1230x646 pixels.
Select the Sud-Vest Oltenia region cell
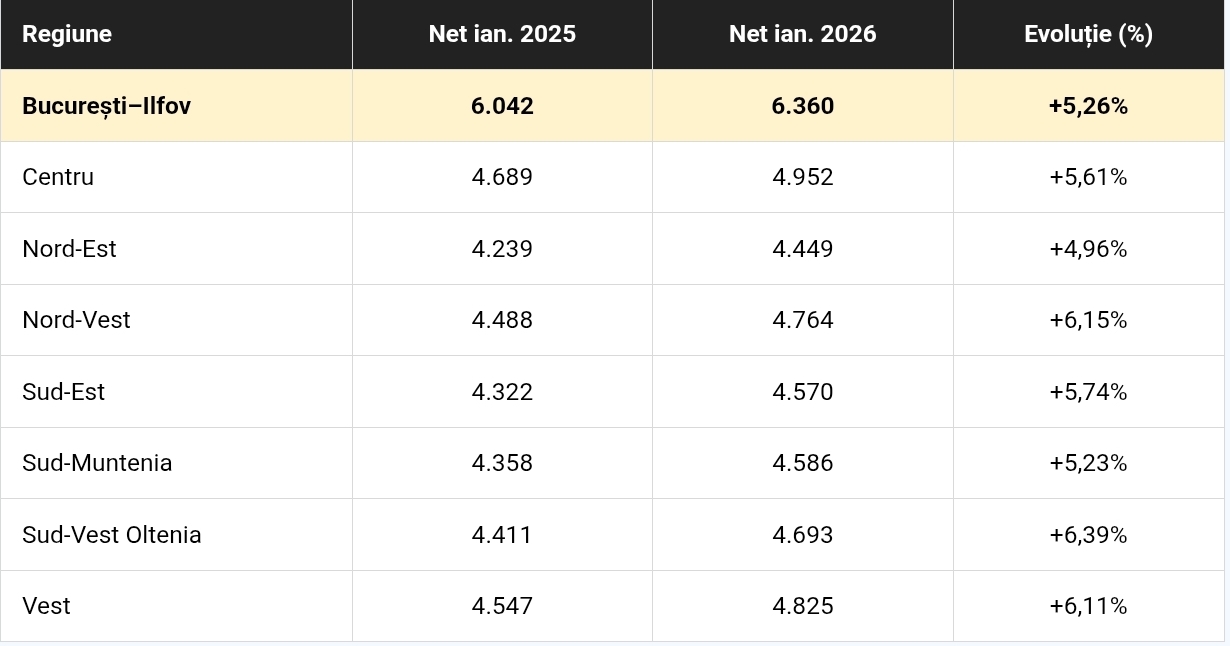(112, 535)
